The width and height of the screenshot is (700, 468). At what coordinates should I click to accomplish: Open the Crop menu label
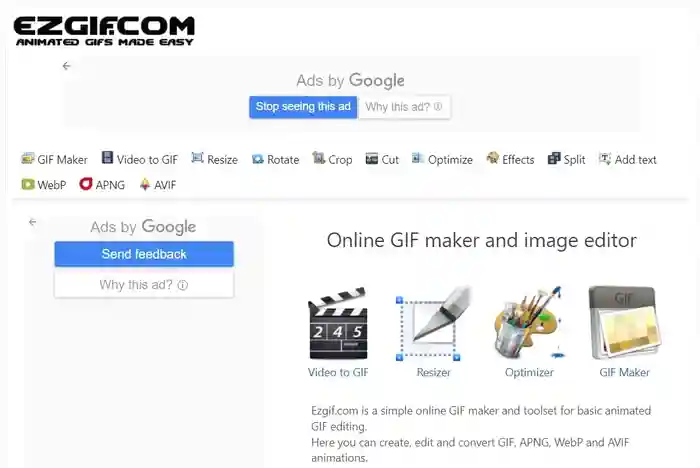340,160
